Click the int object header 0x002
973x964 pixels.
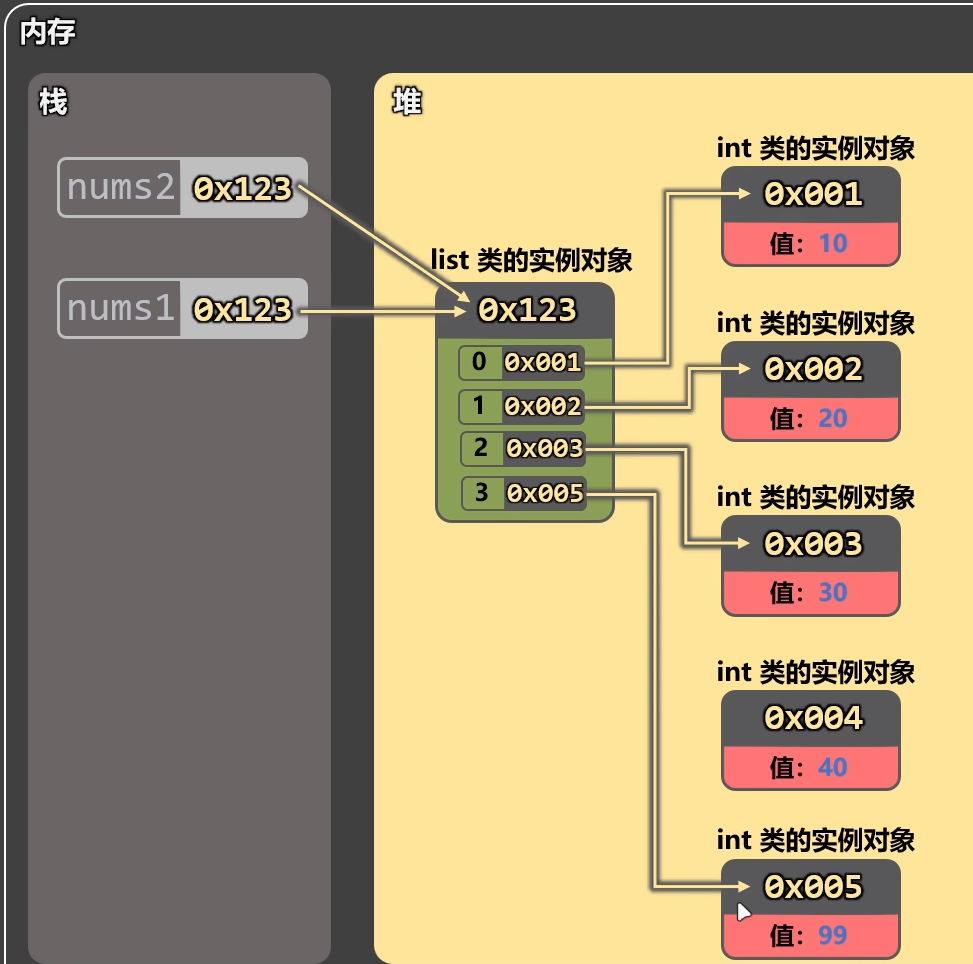[x=811, y=369]
